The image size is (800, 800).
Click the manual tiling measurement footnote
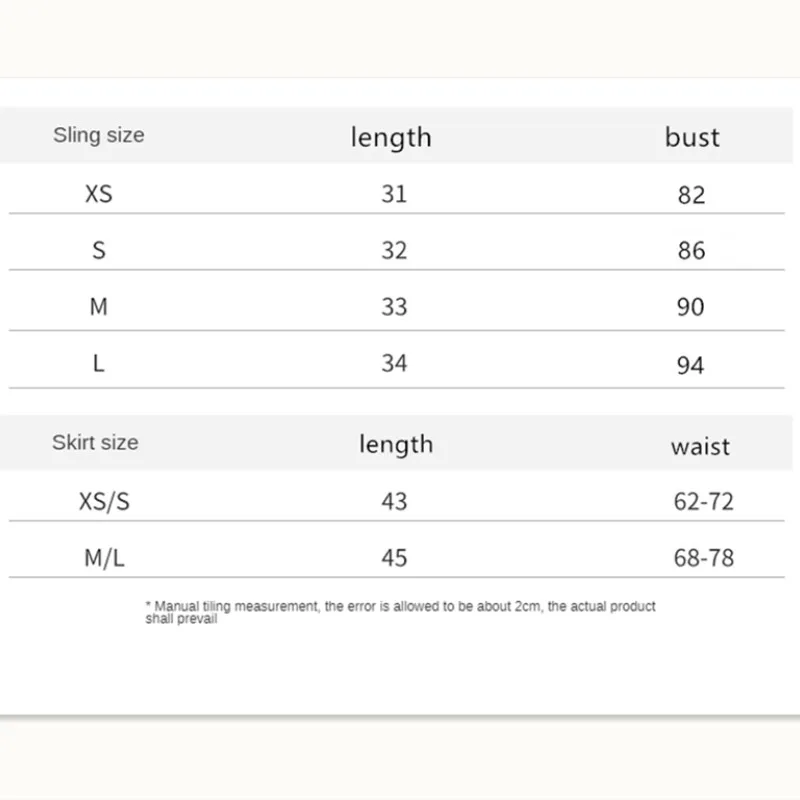coord(400,612)
